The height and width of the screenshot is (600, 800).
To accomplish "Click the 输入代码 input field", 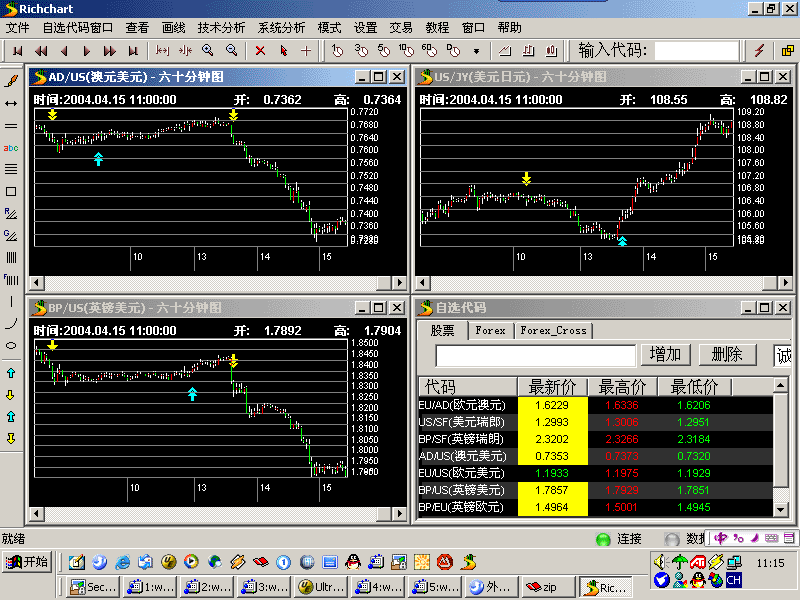I will pyautogui.click(x=696, y=51).
